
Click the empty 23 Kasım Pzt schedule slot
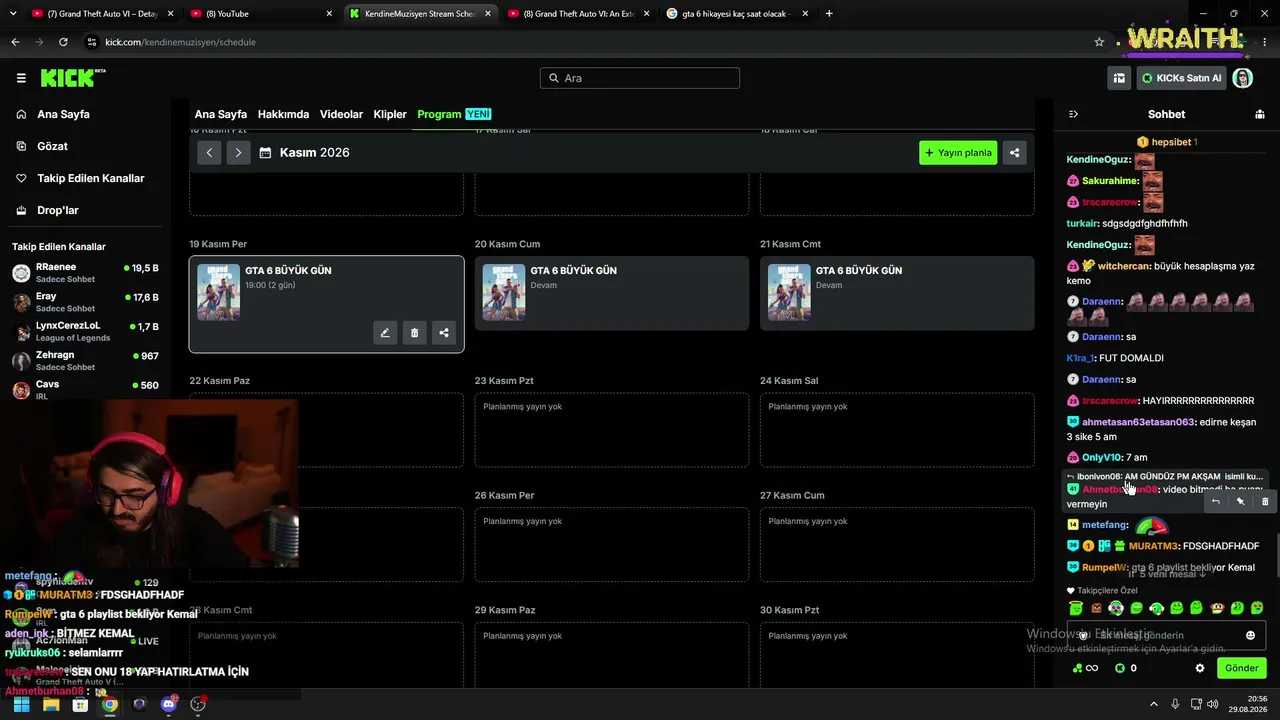(612, 430)
